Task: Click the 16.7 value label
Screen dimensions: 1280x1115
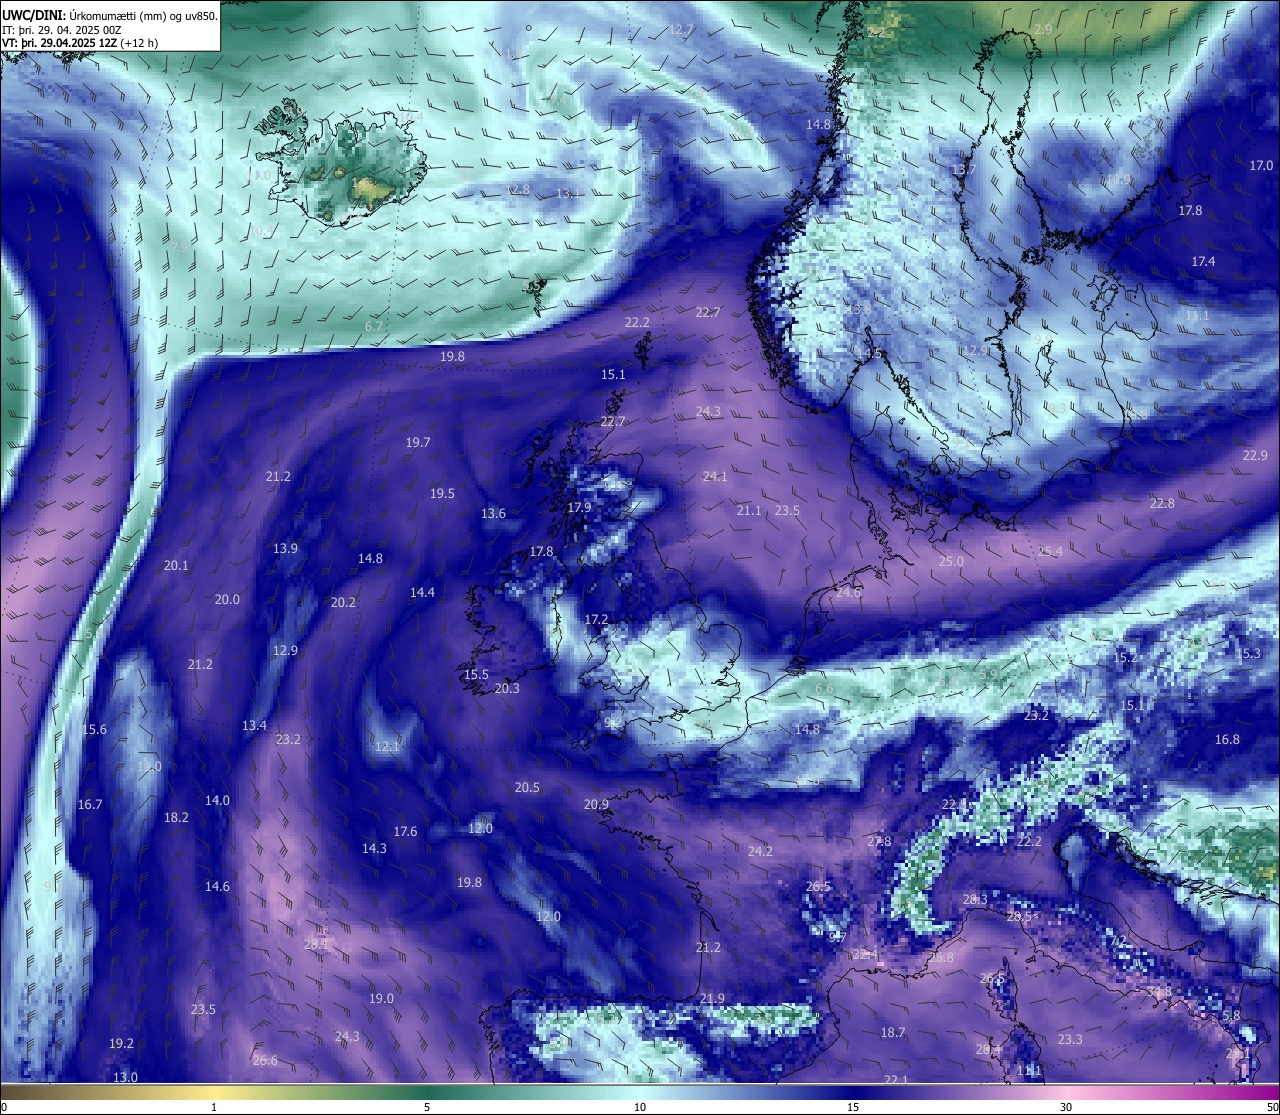Action: (x=90, y=804)
